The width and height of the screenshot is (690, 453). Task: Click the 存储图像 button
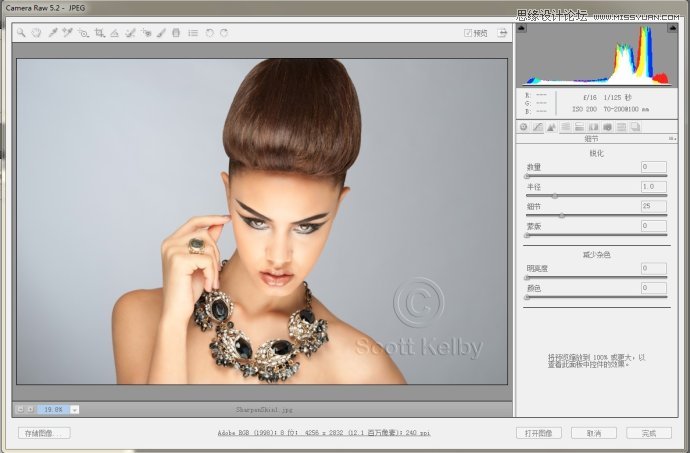[44, 433]
